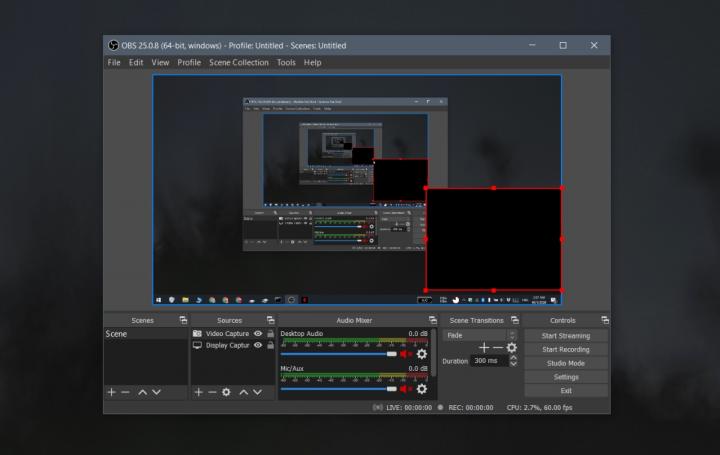
Task: Click the LIVE streaming status icon
Action: click(x=377, y=407)
